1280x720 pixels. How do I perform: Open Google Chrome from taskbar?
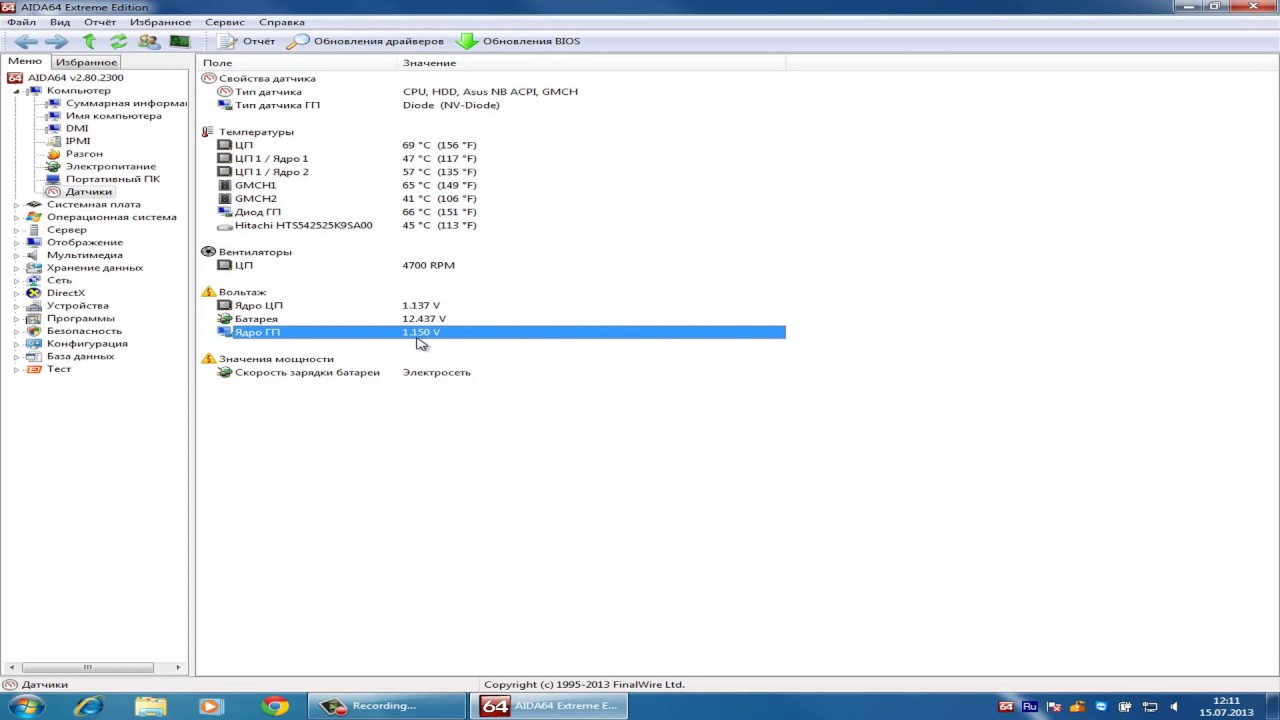275,706
